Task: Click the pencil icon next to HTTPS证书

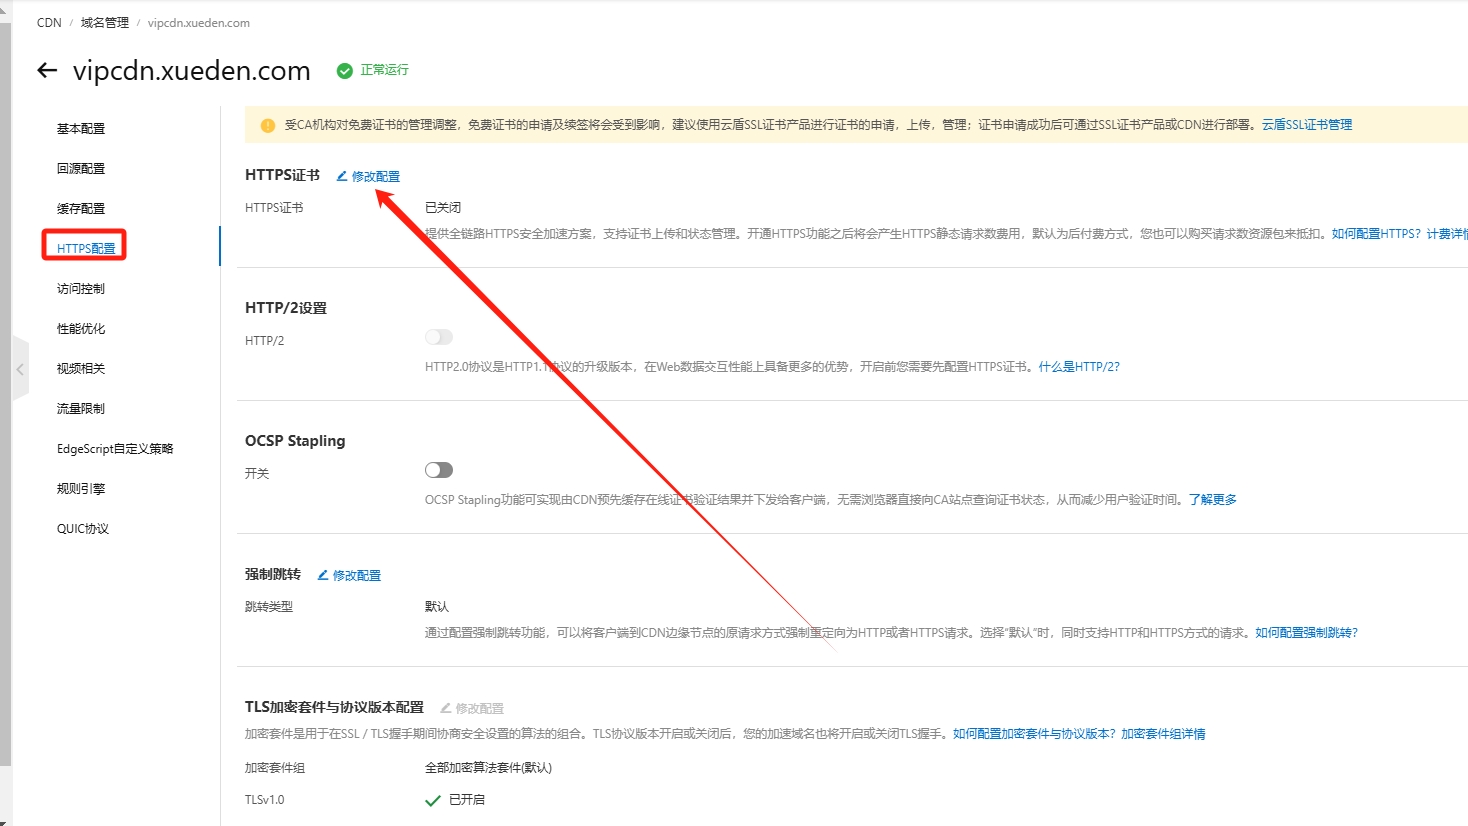Action: coord(342,176)
